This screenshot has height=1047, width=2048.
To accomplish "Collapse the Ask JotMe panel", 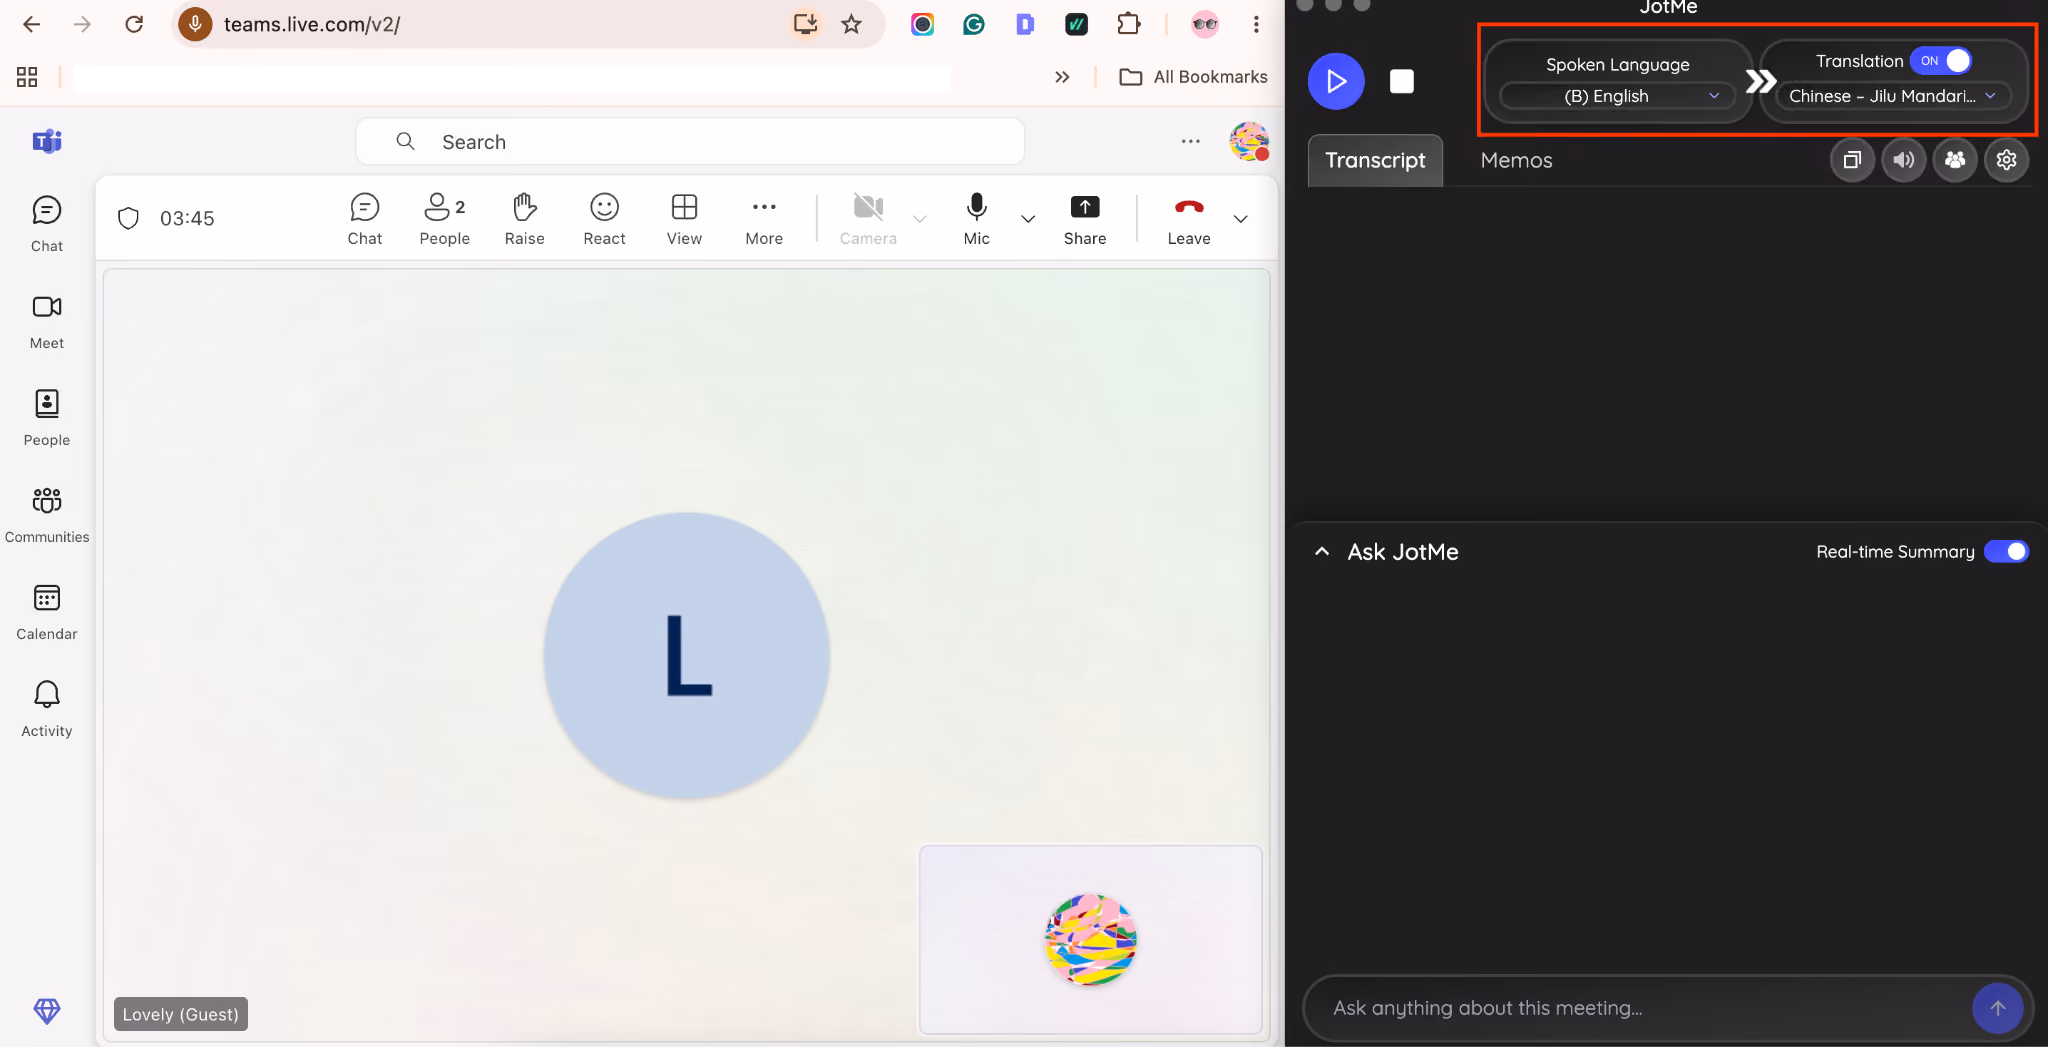I will click(x=1322, y=552).
